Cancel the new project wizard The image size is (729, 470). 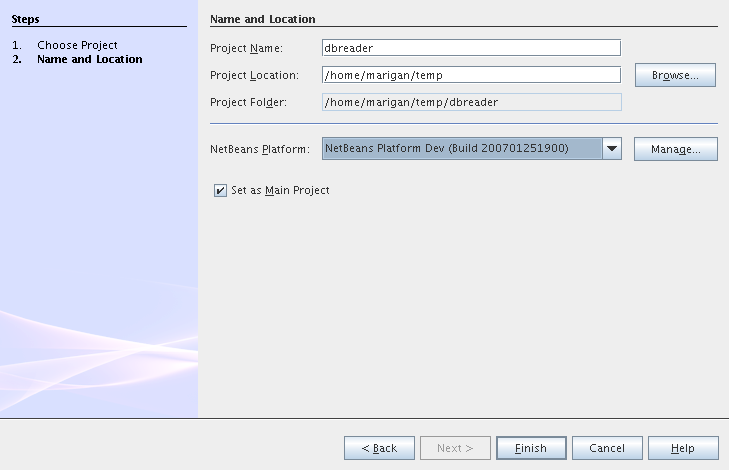click(x=607, y=448)
